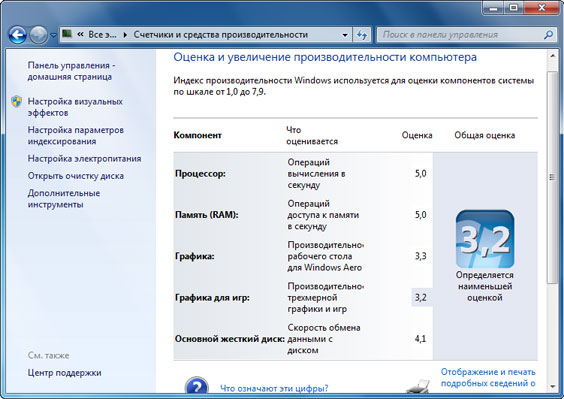Go back with the blue Back arrow

click(18, 35)
